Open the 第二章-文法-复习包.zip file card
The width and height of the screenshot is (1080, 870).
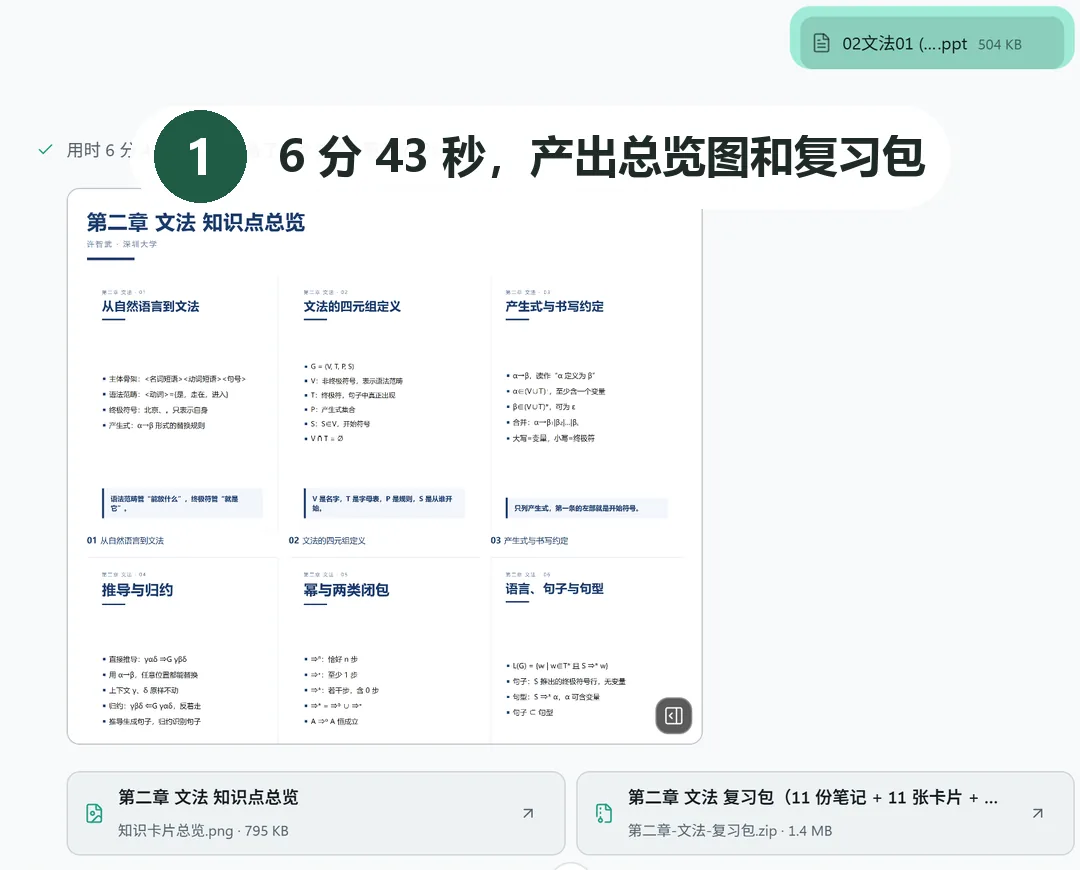825,814
